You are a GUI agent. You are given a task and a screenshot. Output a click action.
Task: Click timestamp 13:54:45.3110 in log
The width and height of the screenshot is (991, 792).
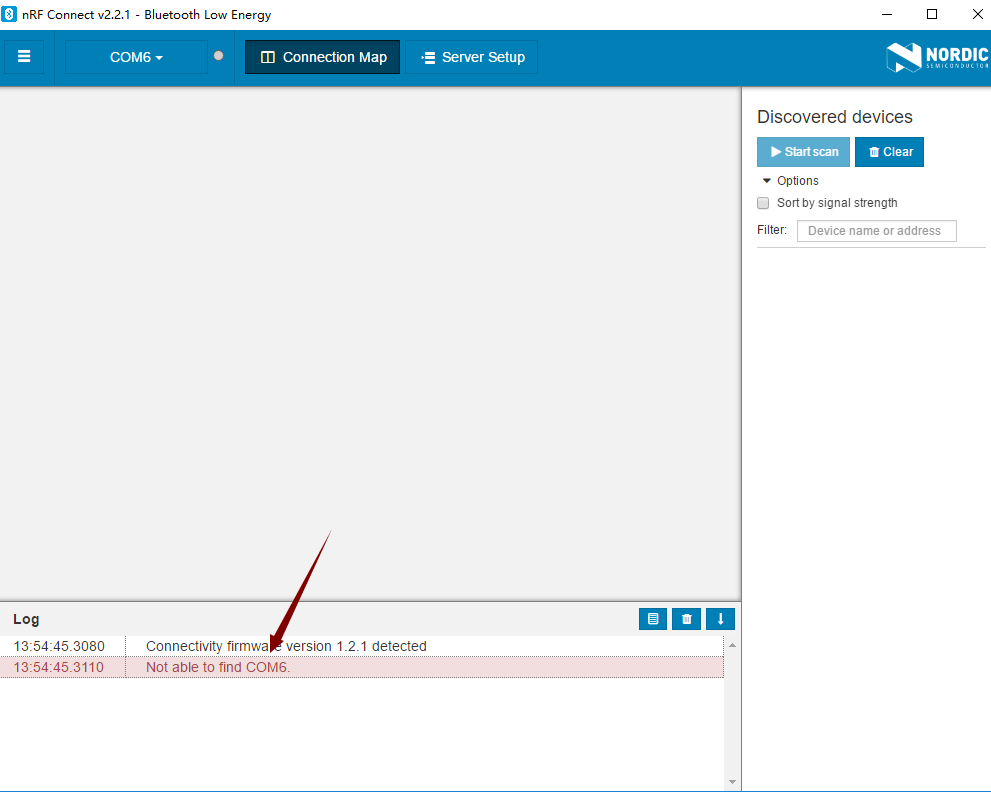(x=59, y=667)
